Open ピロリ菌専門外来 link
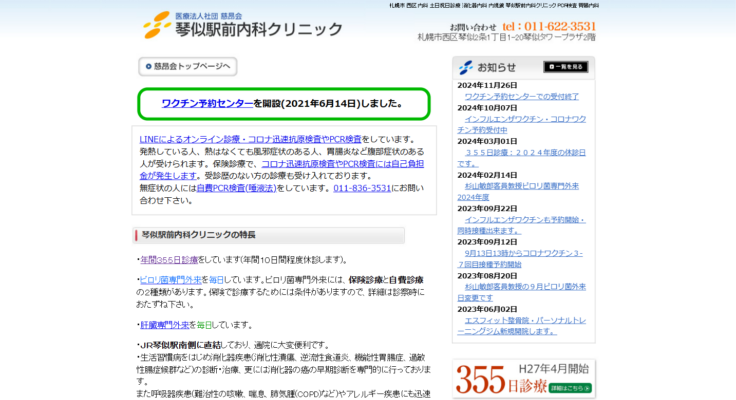Viewport: 736px width, 400px height. (170, 280)
